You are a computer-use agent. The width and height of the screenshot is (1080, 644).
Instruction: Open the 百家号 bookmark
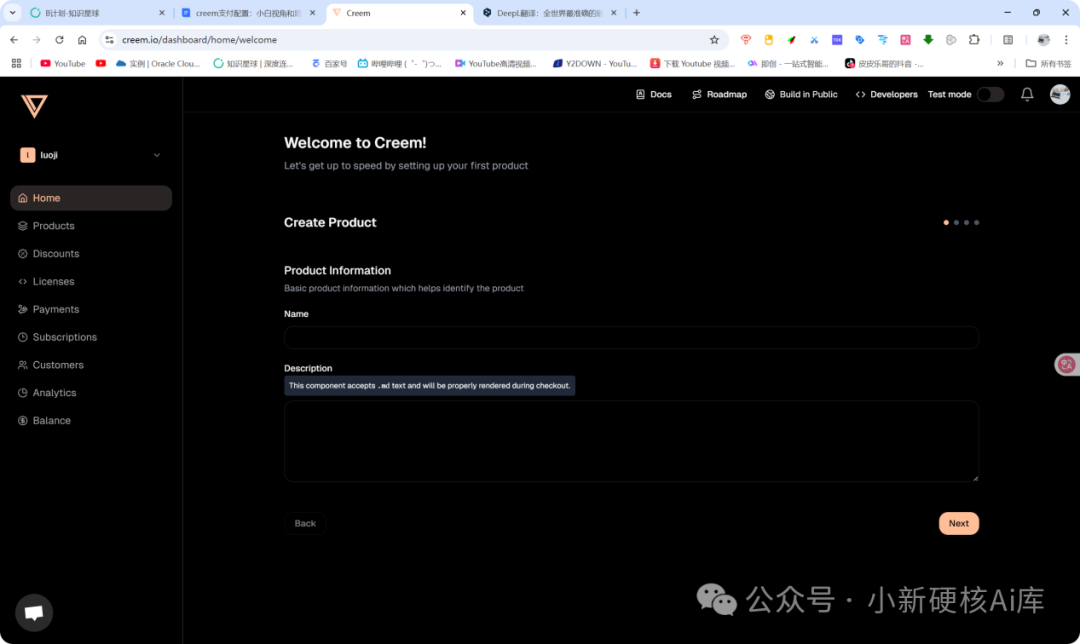click(329, 63)
